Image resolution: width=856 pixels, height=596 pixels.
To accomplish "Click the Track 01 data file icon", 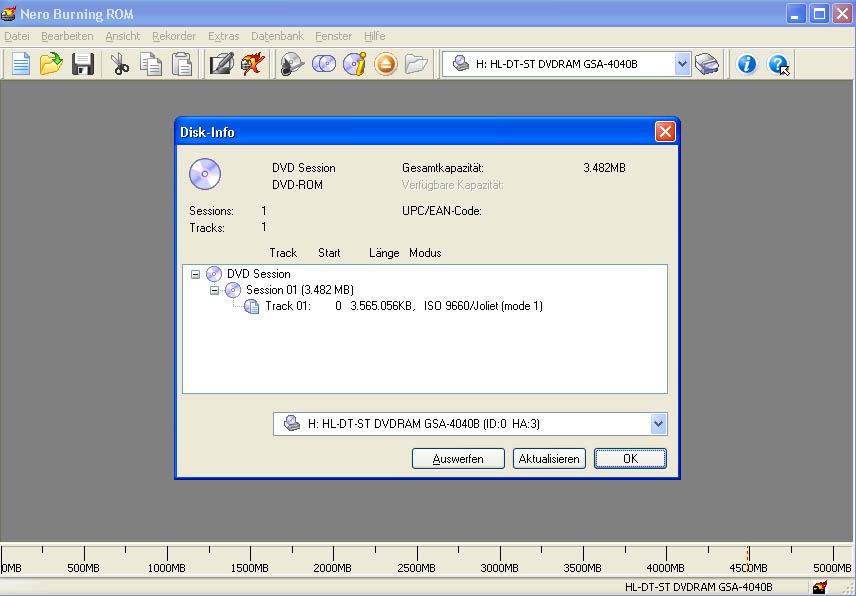I will coord(252,306).
